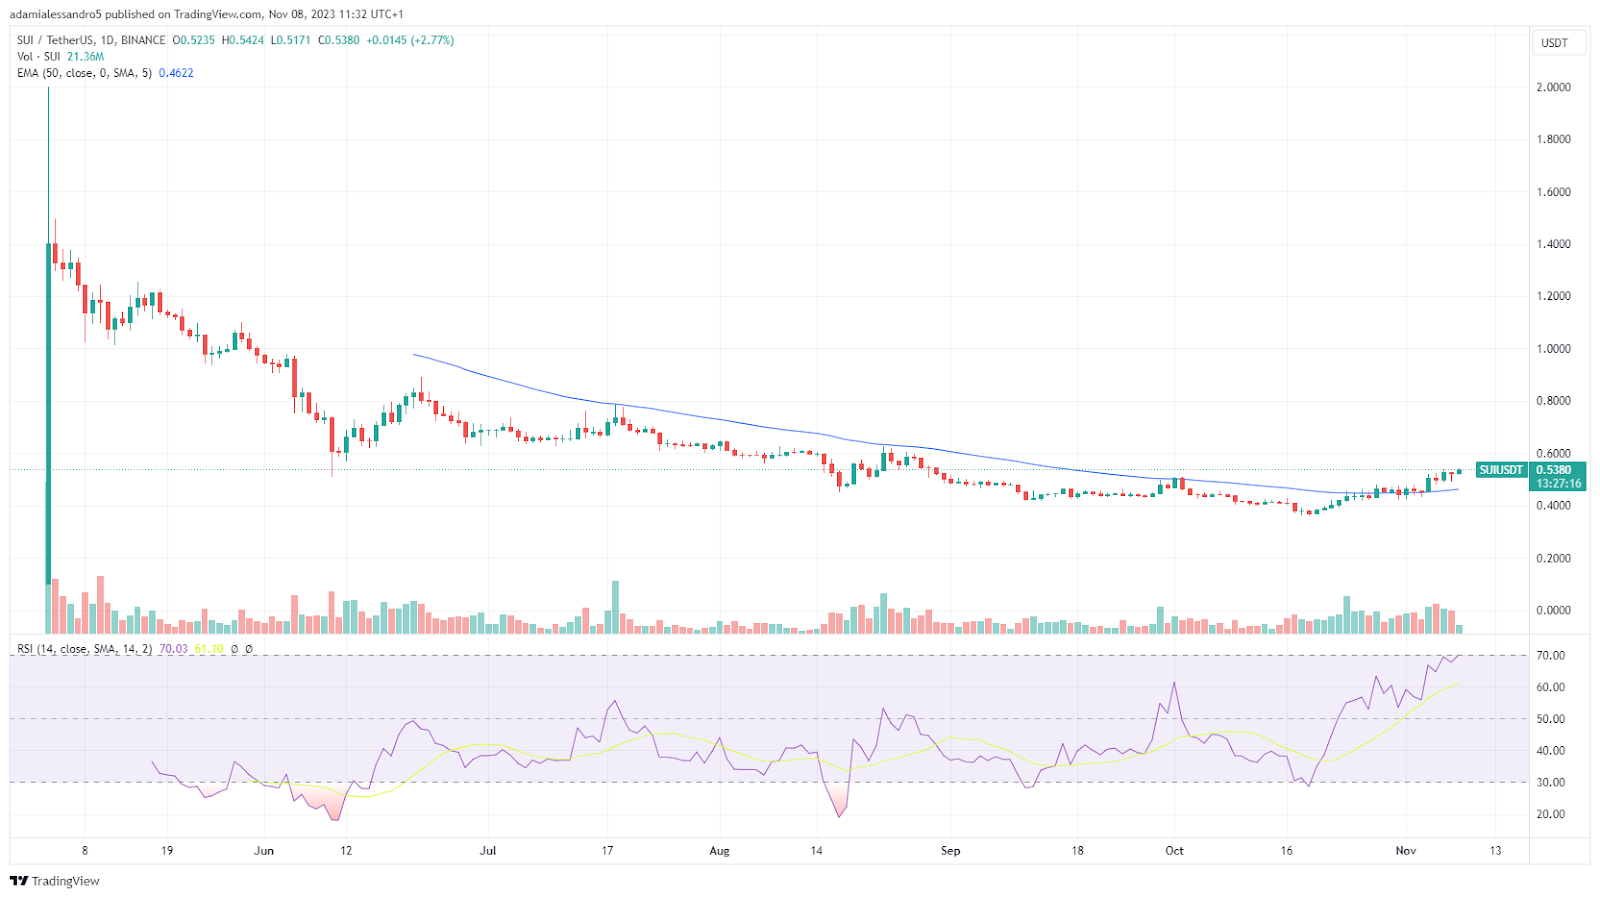Click the 1.0000 price axis label
This screenshot has width=1600, height=898.
point(1553,349)
